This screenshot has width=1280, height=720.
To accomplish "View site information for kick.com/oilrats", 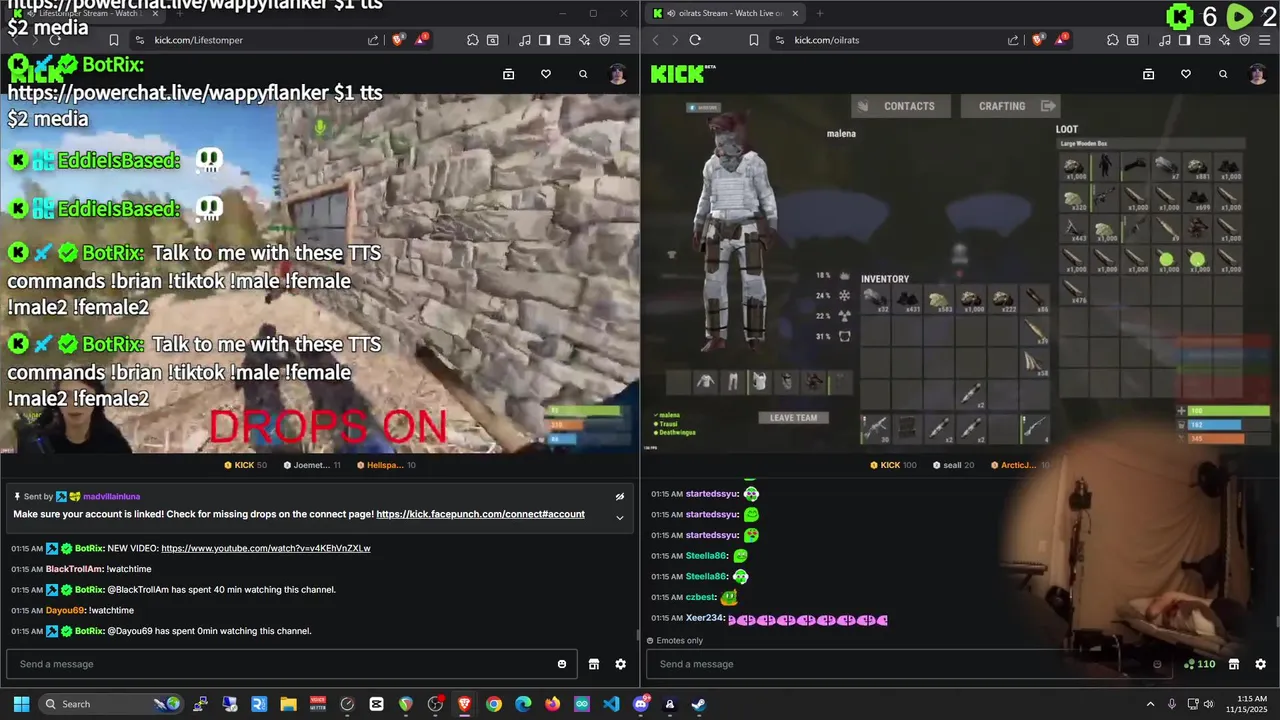I will [779, 40].
